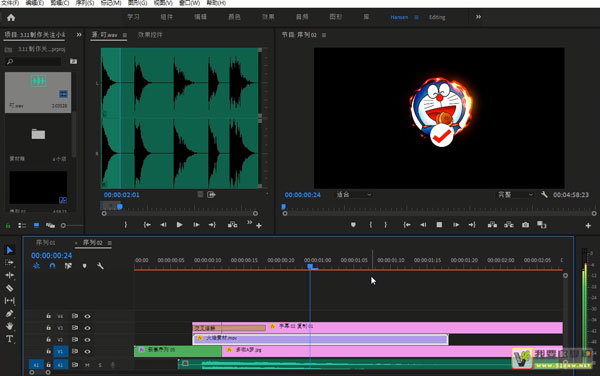Screen dimensions: 600x376
Task: Go to In point in Source monitor
Action: (147, 225)
